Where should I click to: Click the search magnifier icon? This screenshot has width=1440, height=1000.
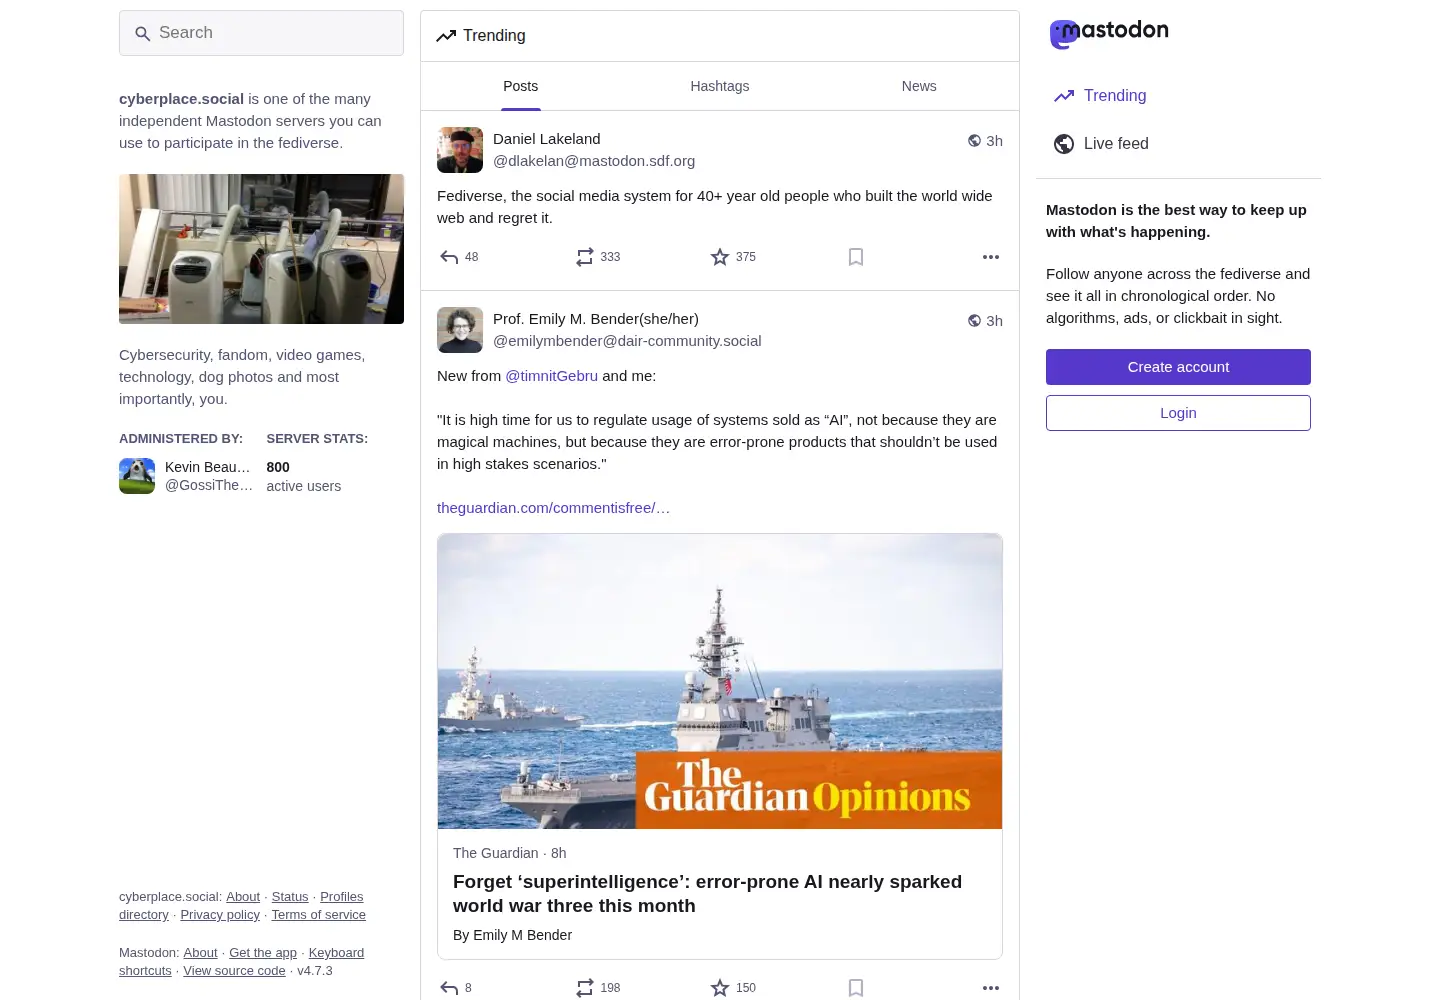[143, 33]
